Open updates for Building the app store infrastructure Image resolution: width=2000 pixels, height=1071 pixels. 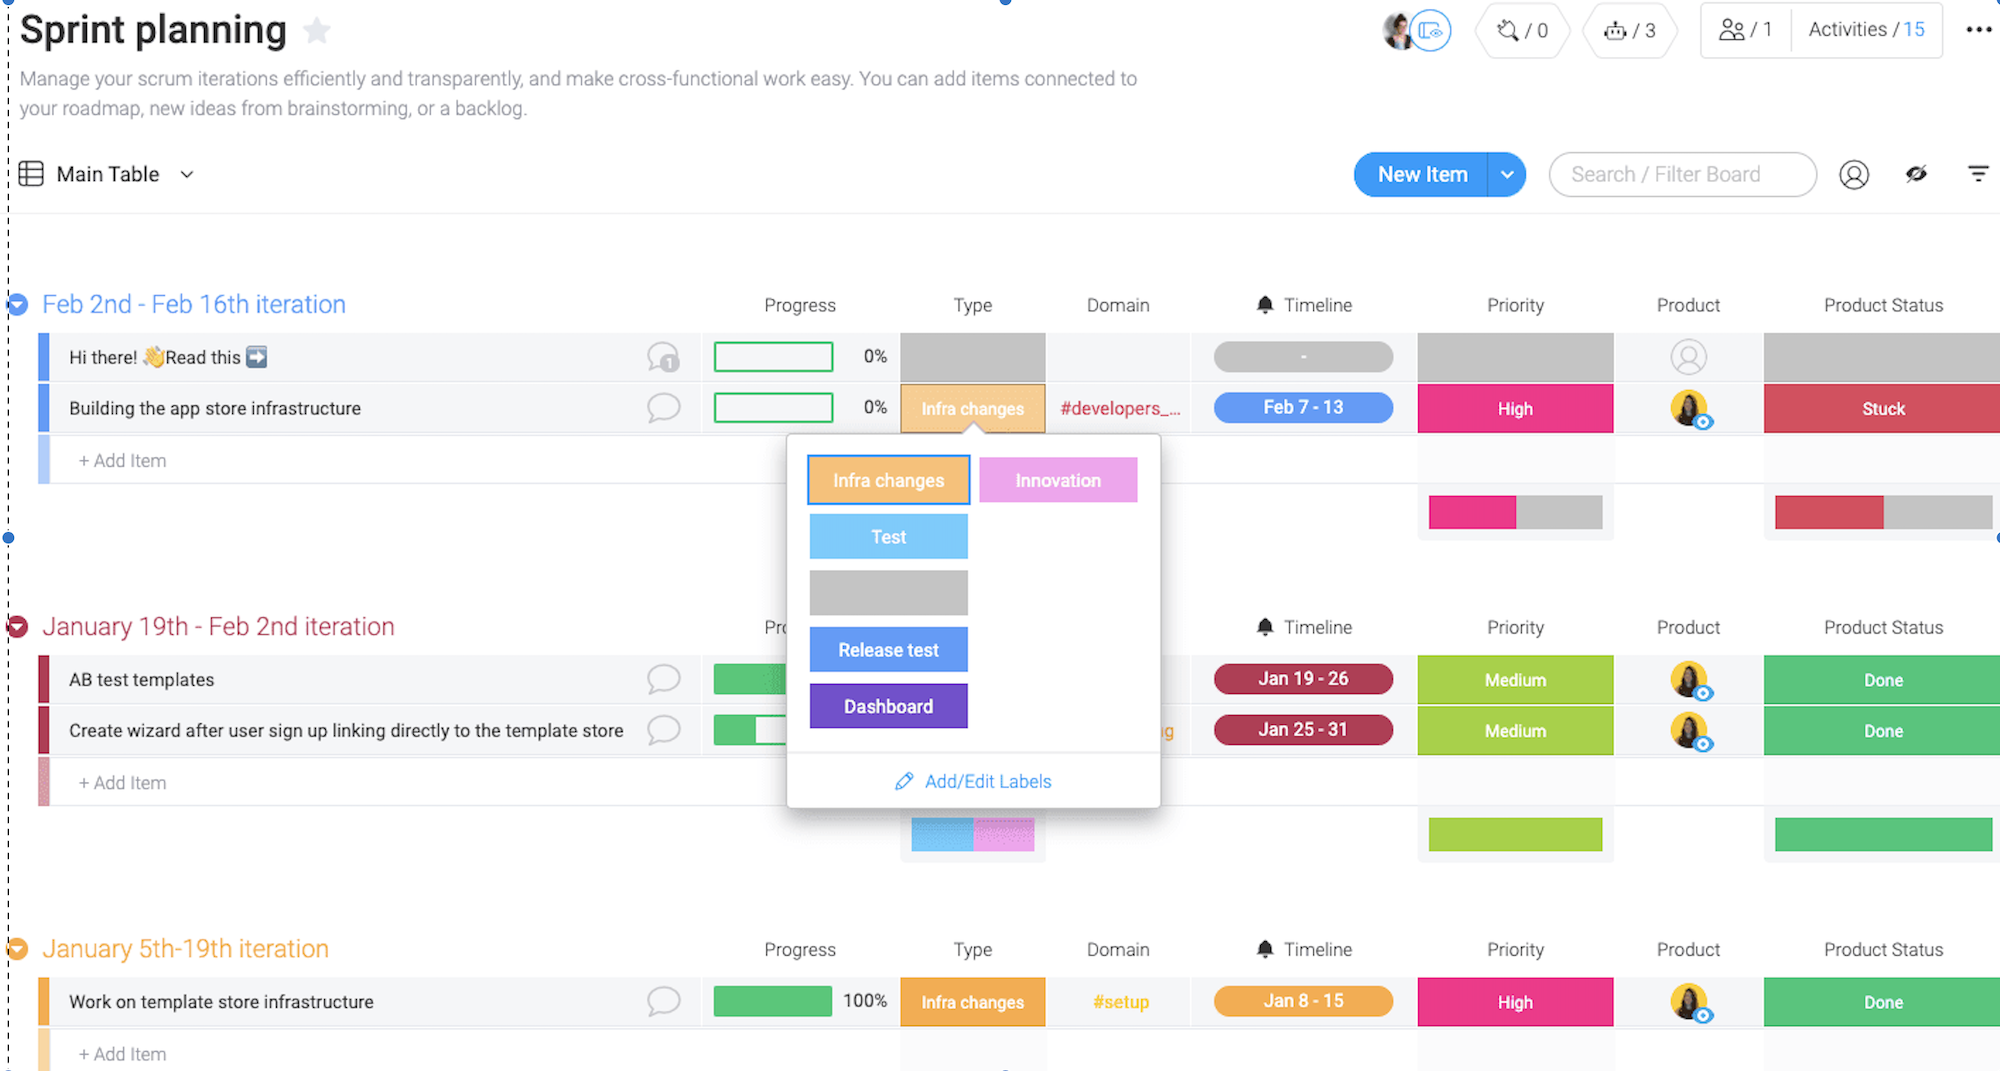tap(663, 408)
